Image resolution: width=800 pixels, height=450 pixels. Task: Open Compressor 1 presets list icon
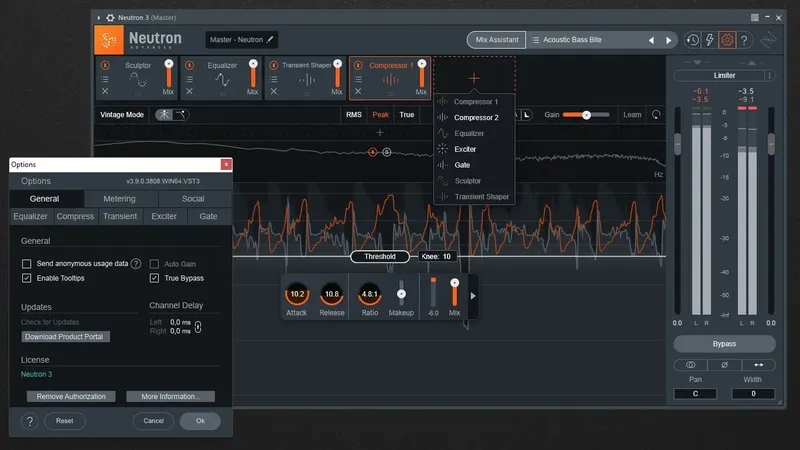click(x=358, y=79)
